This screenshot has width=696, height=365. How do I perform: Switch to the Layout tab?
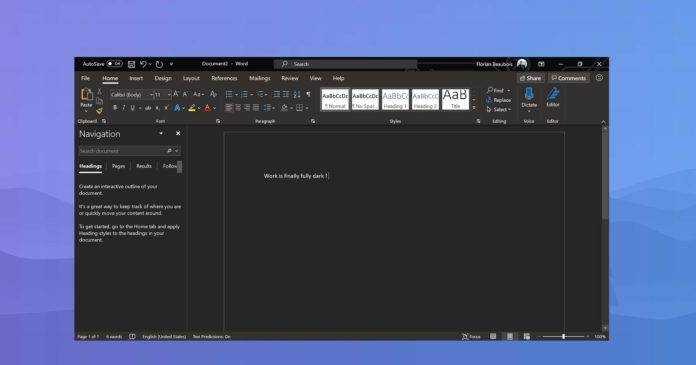(191, 78)
